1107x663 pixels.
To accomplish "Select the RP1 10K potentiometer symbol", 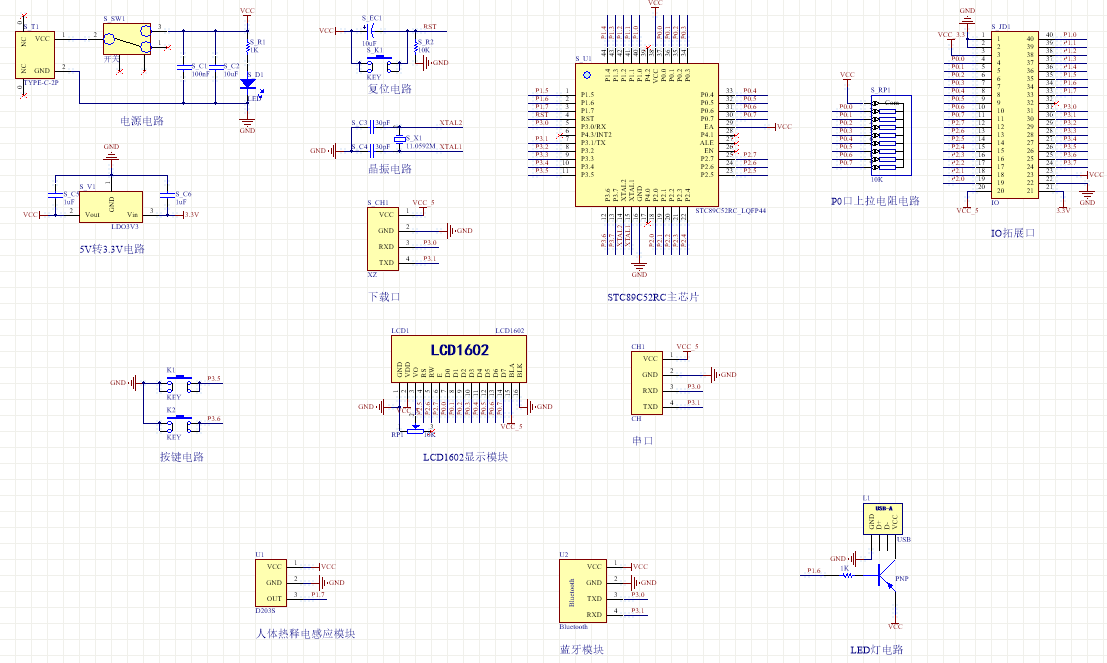I will (x=415, y=428).
